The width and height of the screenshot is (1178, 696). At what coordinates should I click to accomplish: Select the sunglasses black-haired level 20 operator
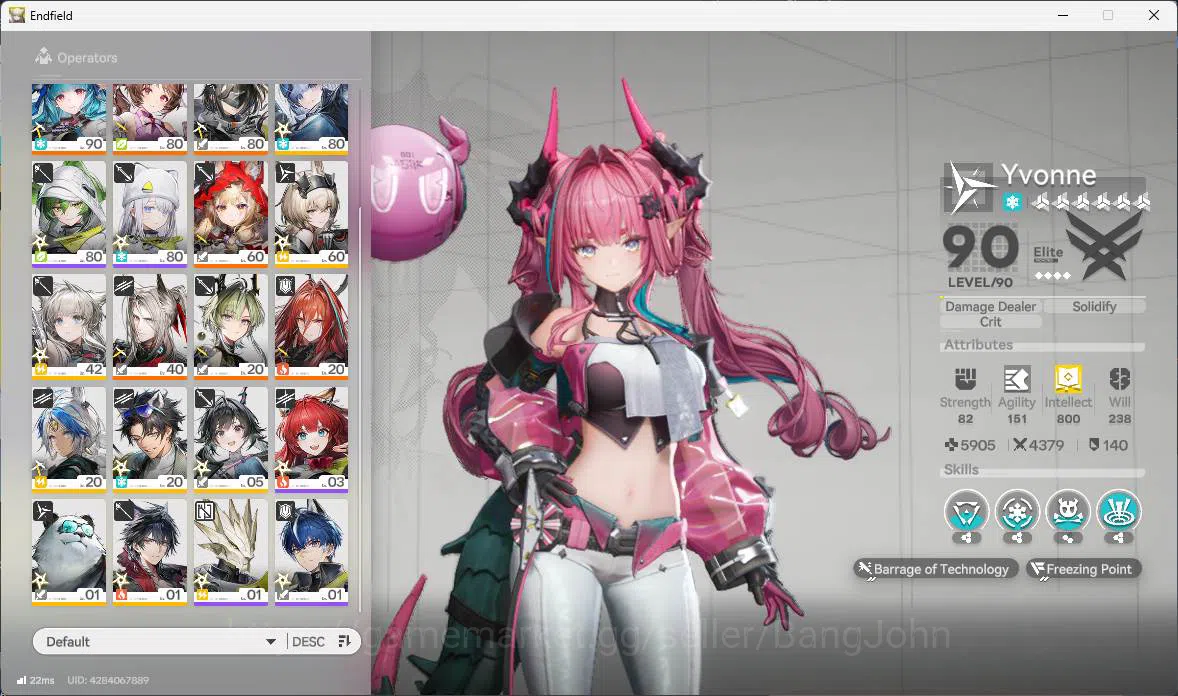click(x=150, y=439)
